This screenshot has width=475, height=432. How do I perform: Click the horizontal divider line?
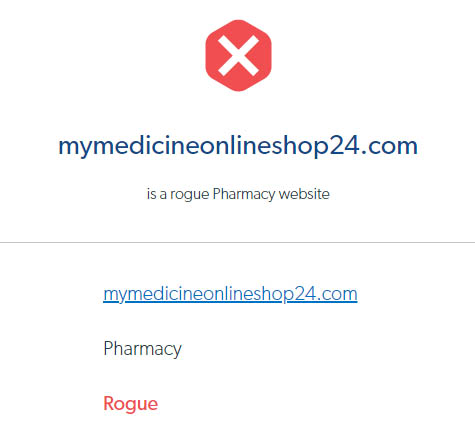tap(237, 242)
